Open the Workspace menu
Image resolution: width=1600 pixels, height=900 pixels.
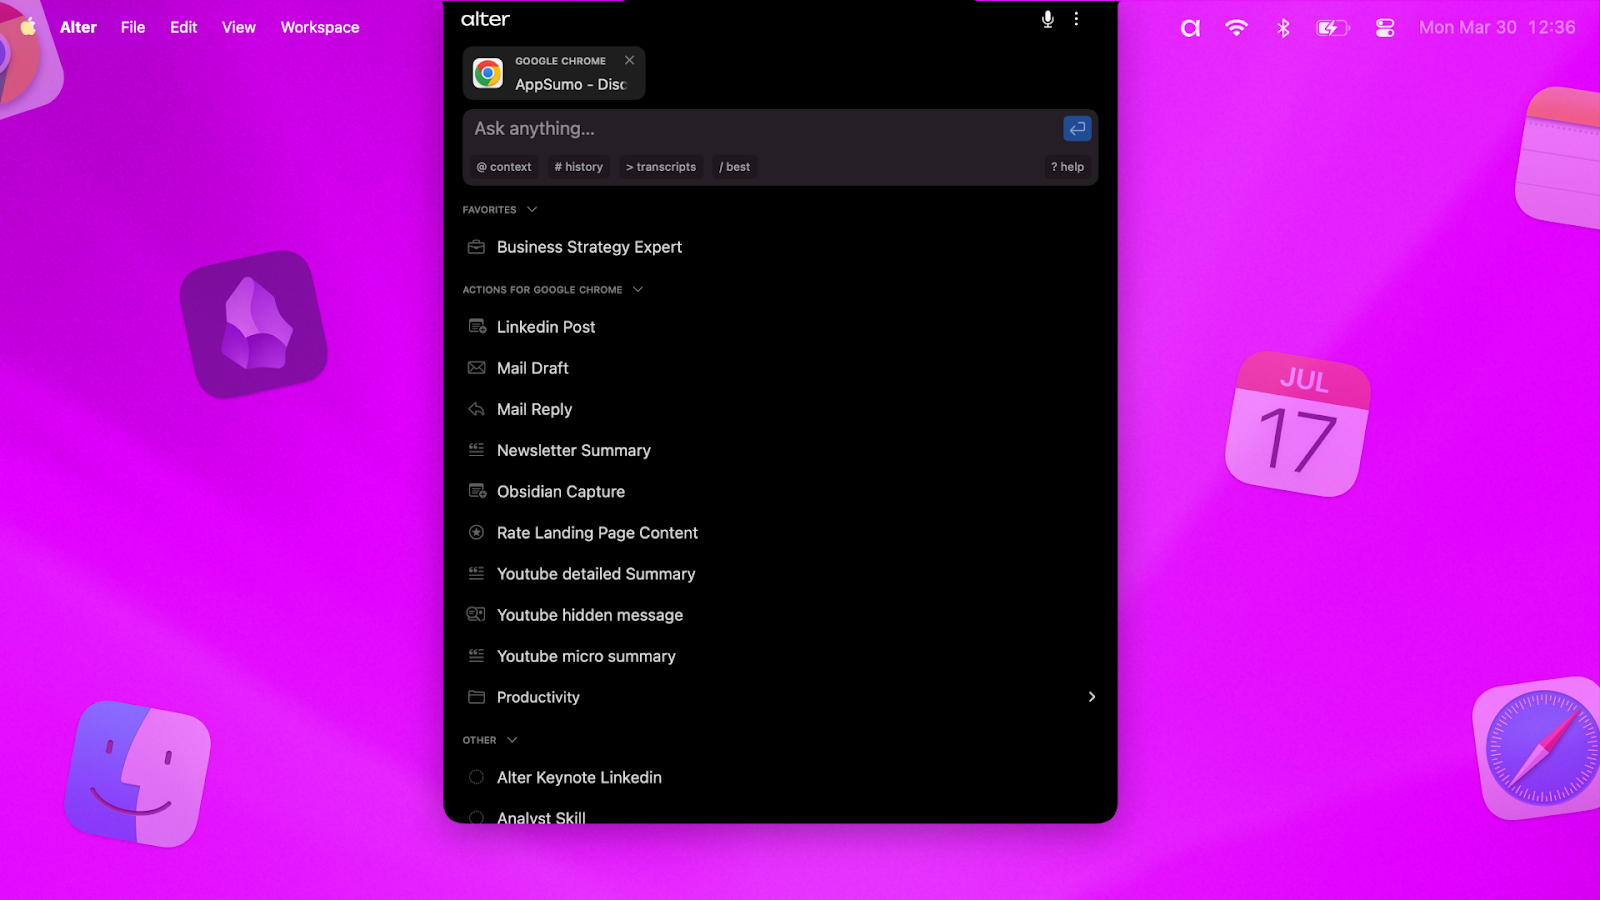pyautogui.click(x=320, y=27)
